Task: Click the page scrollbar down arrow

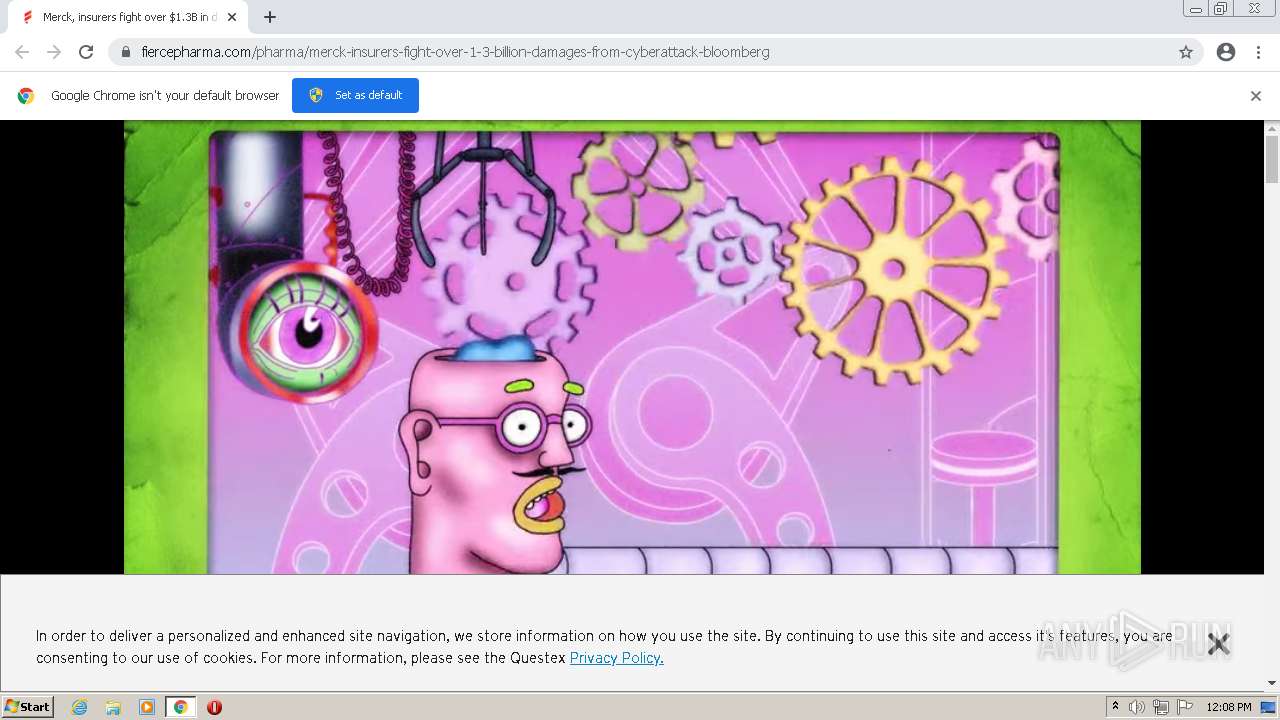Action: pos(1272,683)
